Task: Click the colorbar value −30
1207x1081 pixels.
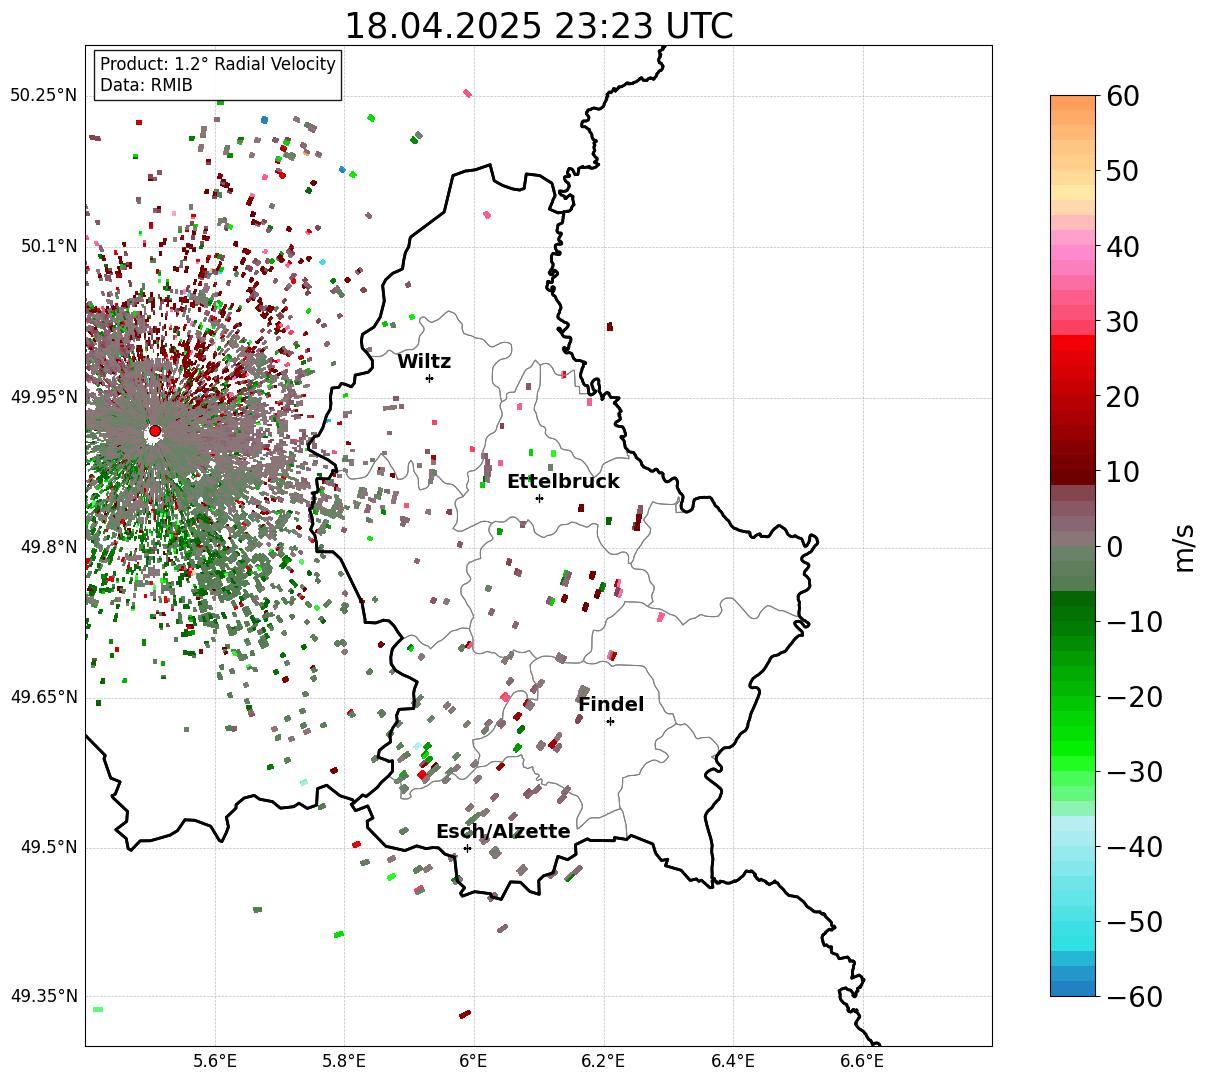Action: pyautogui.click(x=1134, y=772)
